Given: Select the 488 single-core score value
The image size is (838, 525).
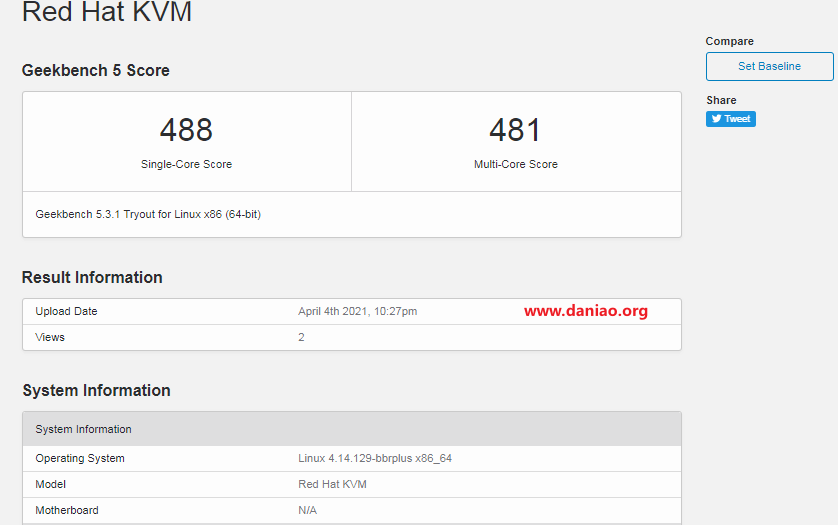Looking at the screenshot, I should (x=187, y=130).
